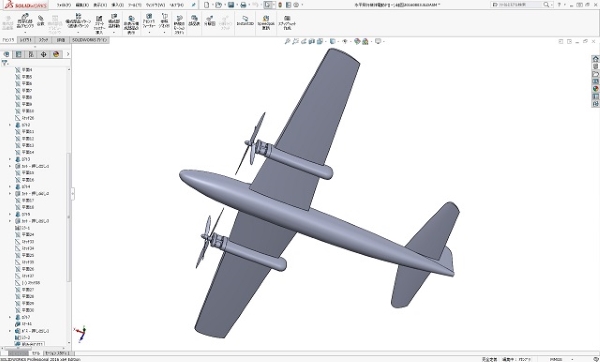Toggle the menu bar pin icon

(194, 5)
